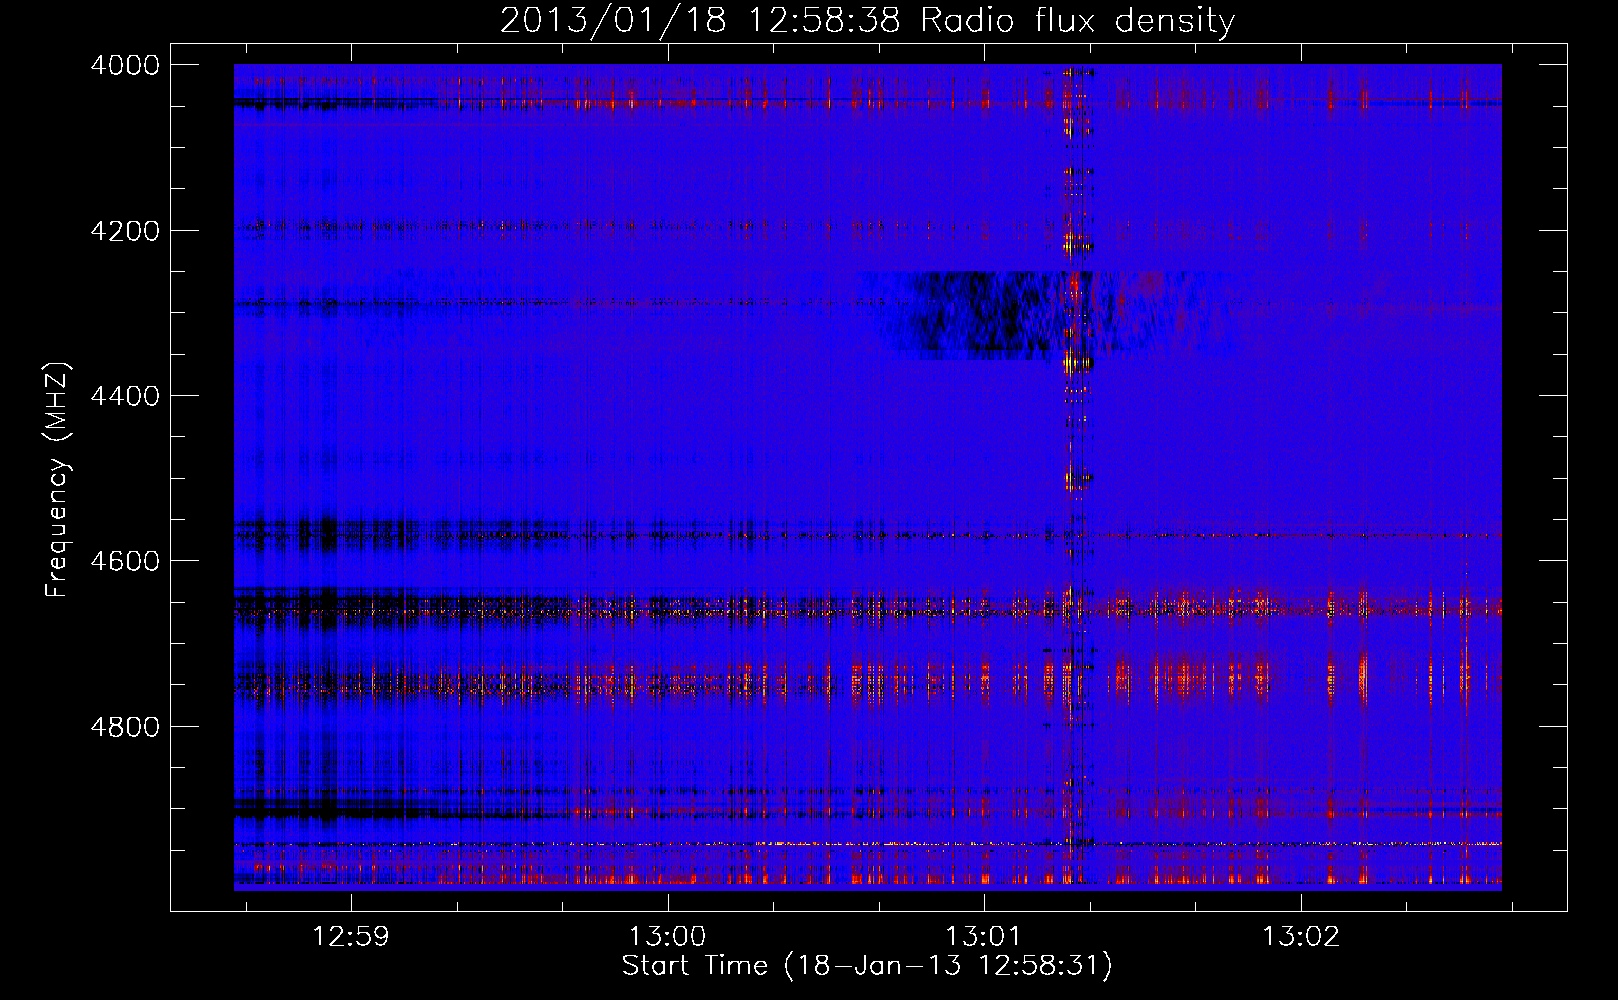Click the 4000 frequency tick label
This screenshot has height=1000, width=1618.
(125, 65)
